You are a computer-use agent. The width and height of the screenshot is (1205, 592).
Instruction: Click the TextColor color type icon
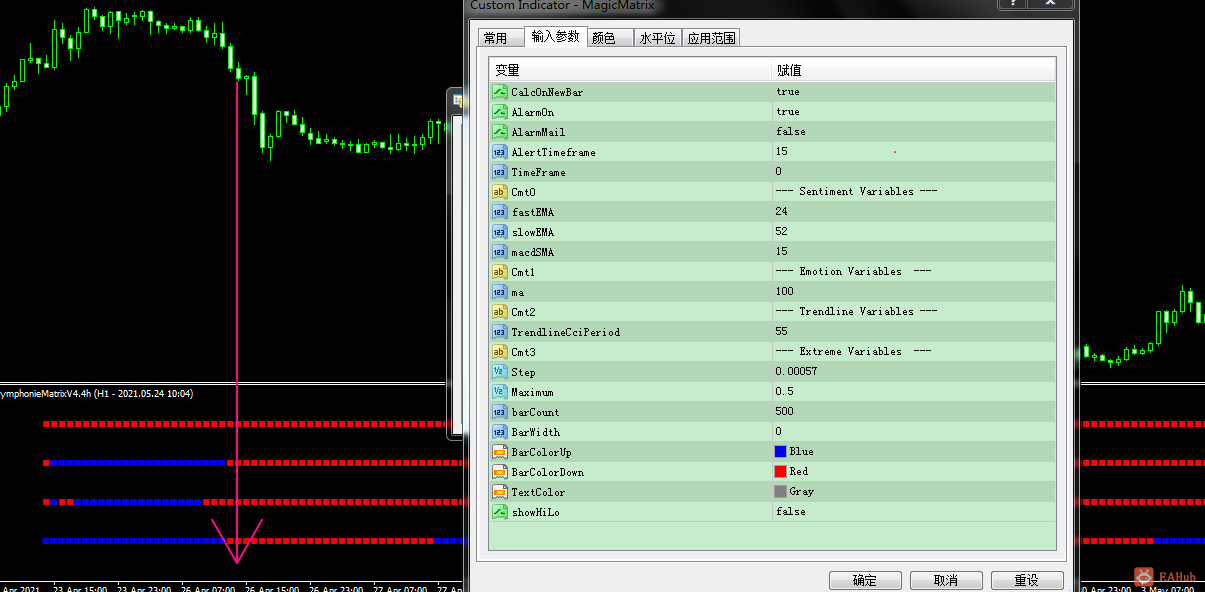(499, 492)
